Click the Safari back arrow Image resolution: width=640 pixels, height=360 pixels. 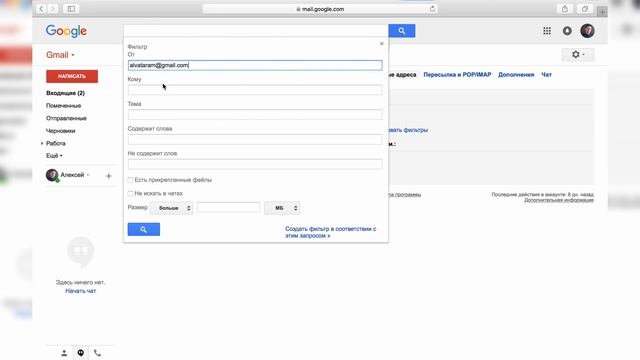point(41,9)
